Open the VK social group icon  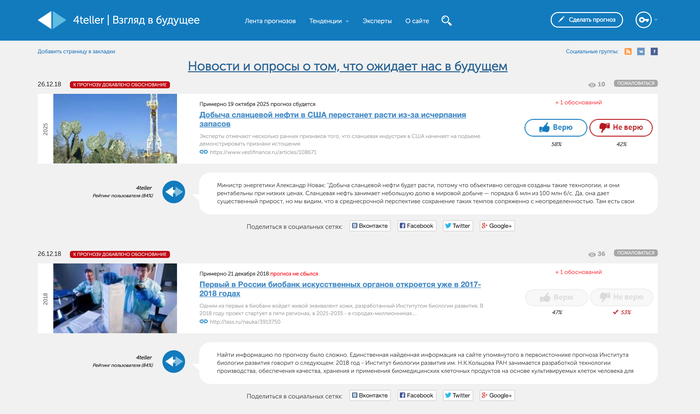pyautogui.click(x=640, y=50)
